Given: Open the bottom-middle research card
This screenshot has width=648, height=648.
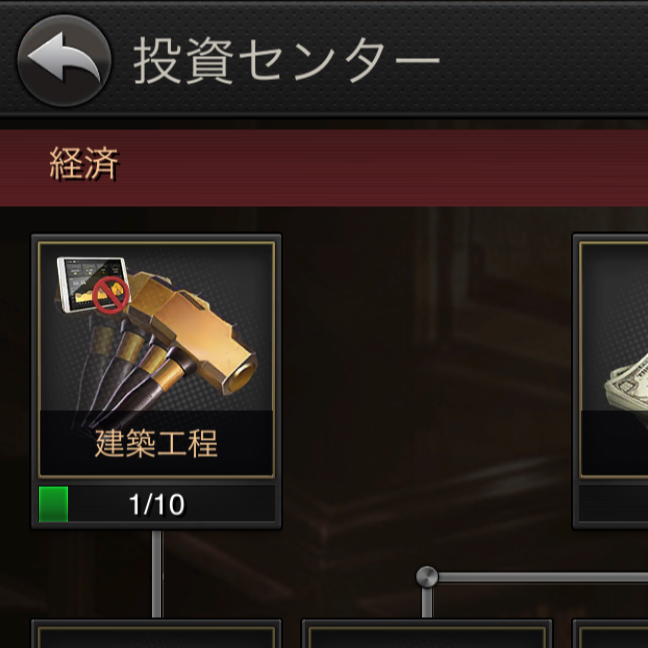Looking at the screenshot, I should pyautogui.click(x=427, y=634).
